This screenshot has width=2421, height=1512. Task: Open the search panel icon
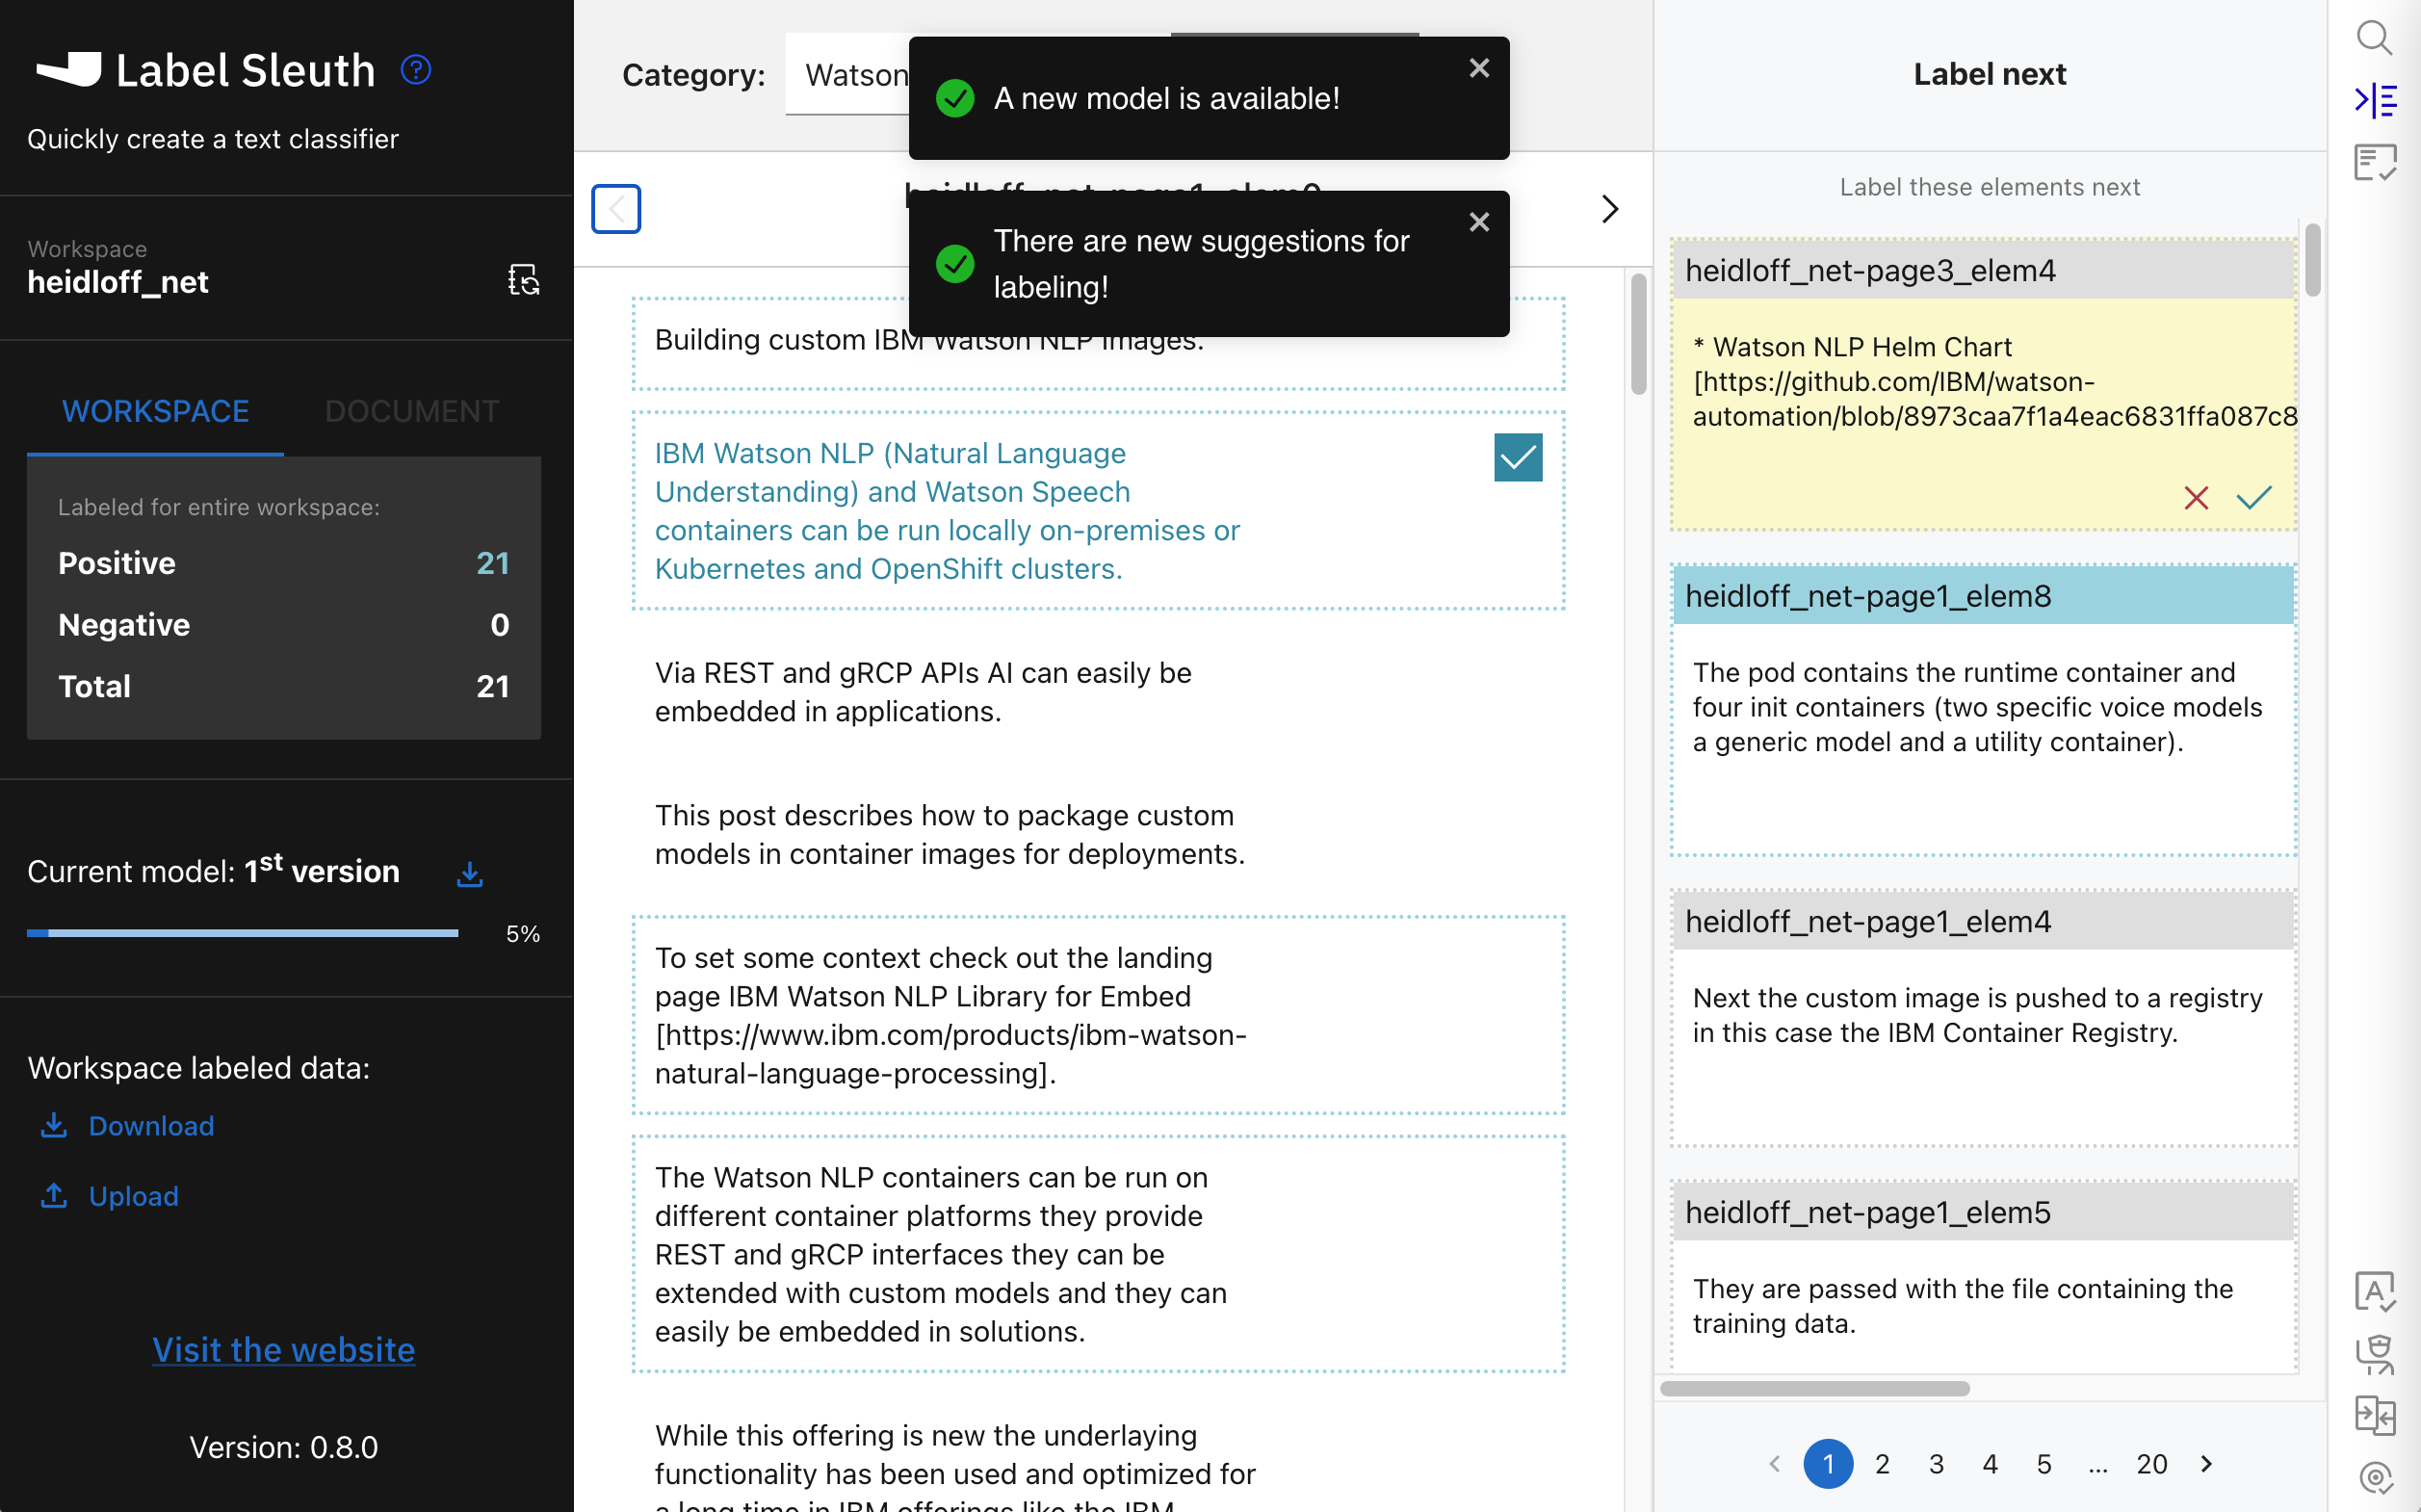(x=2374, y=38)
